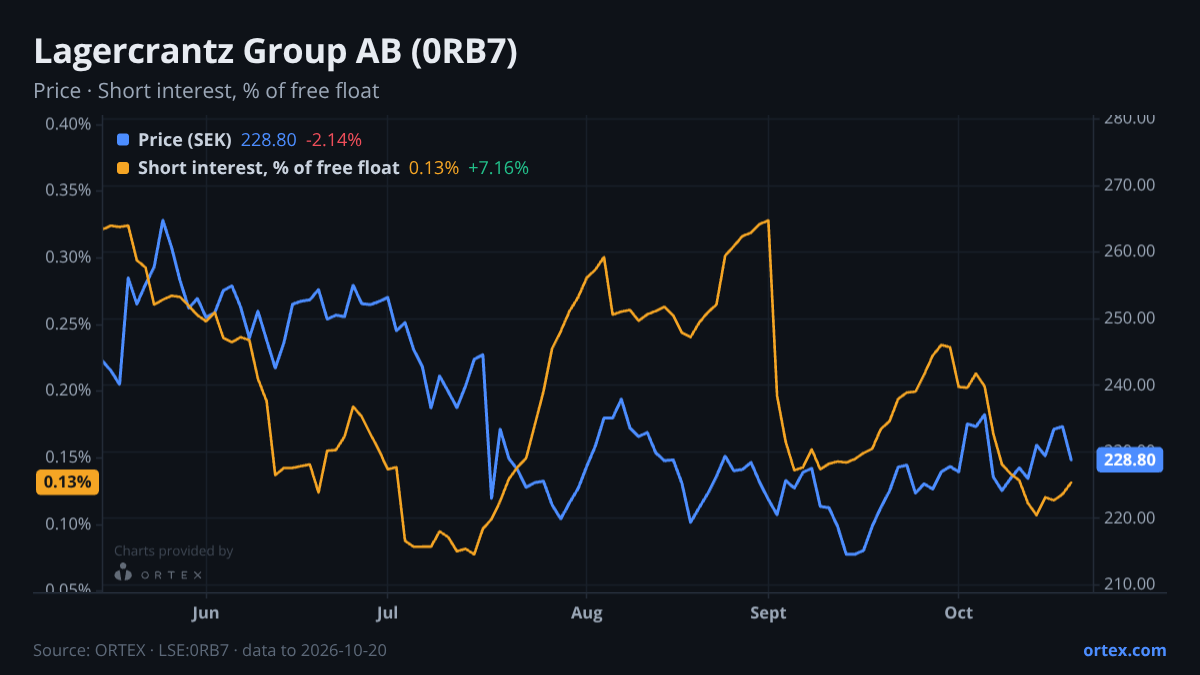Click the 210.00 right axis label
This screenshot has height=675, width=1200.
[1130, 584]
